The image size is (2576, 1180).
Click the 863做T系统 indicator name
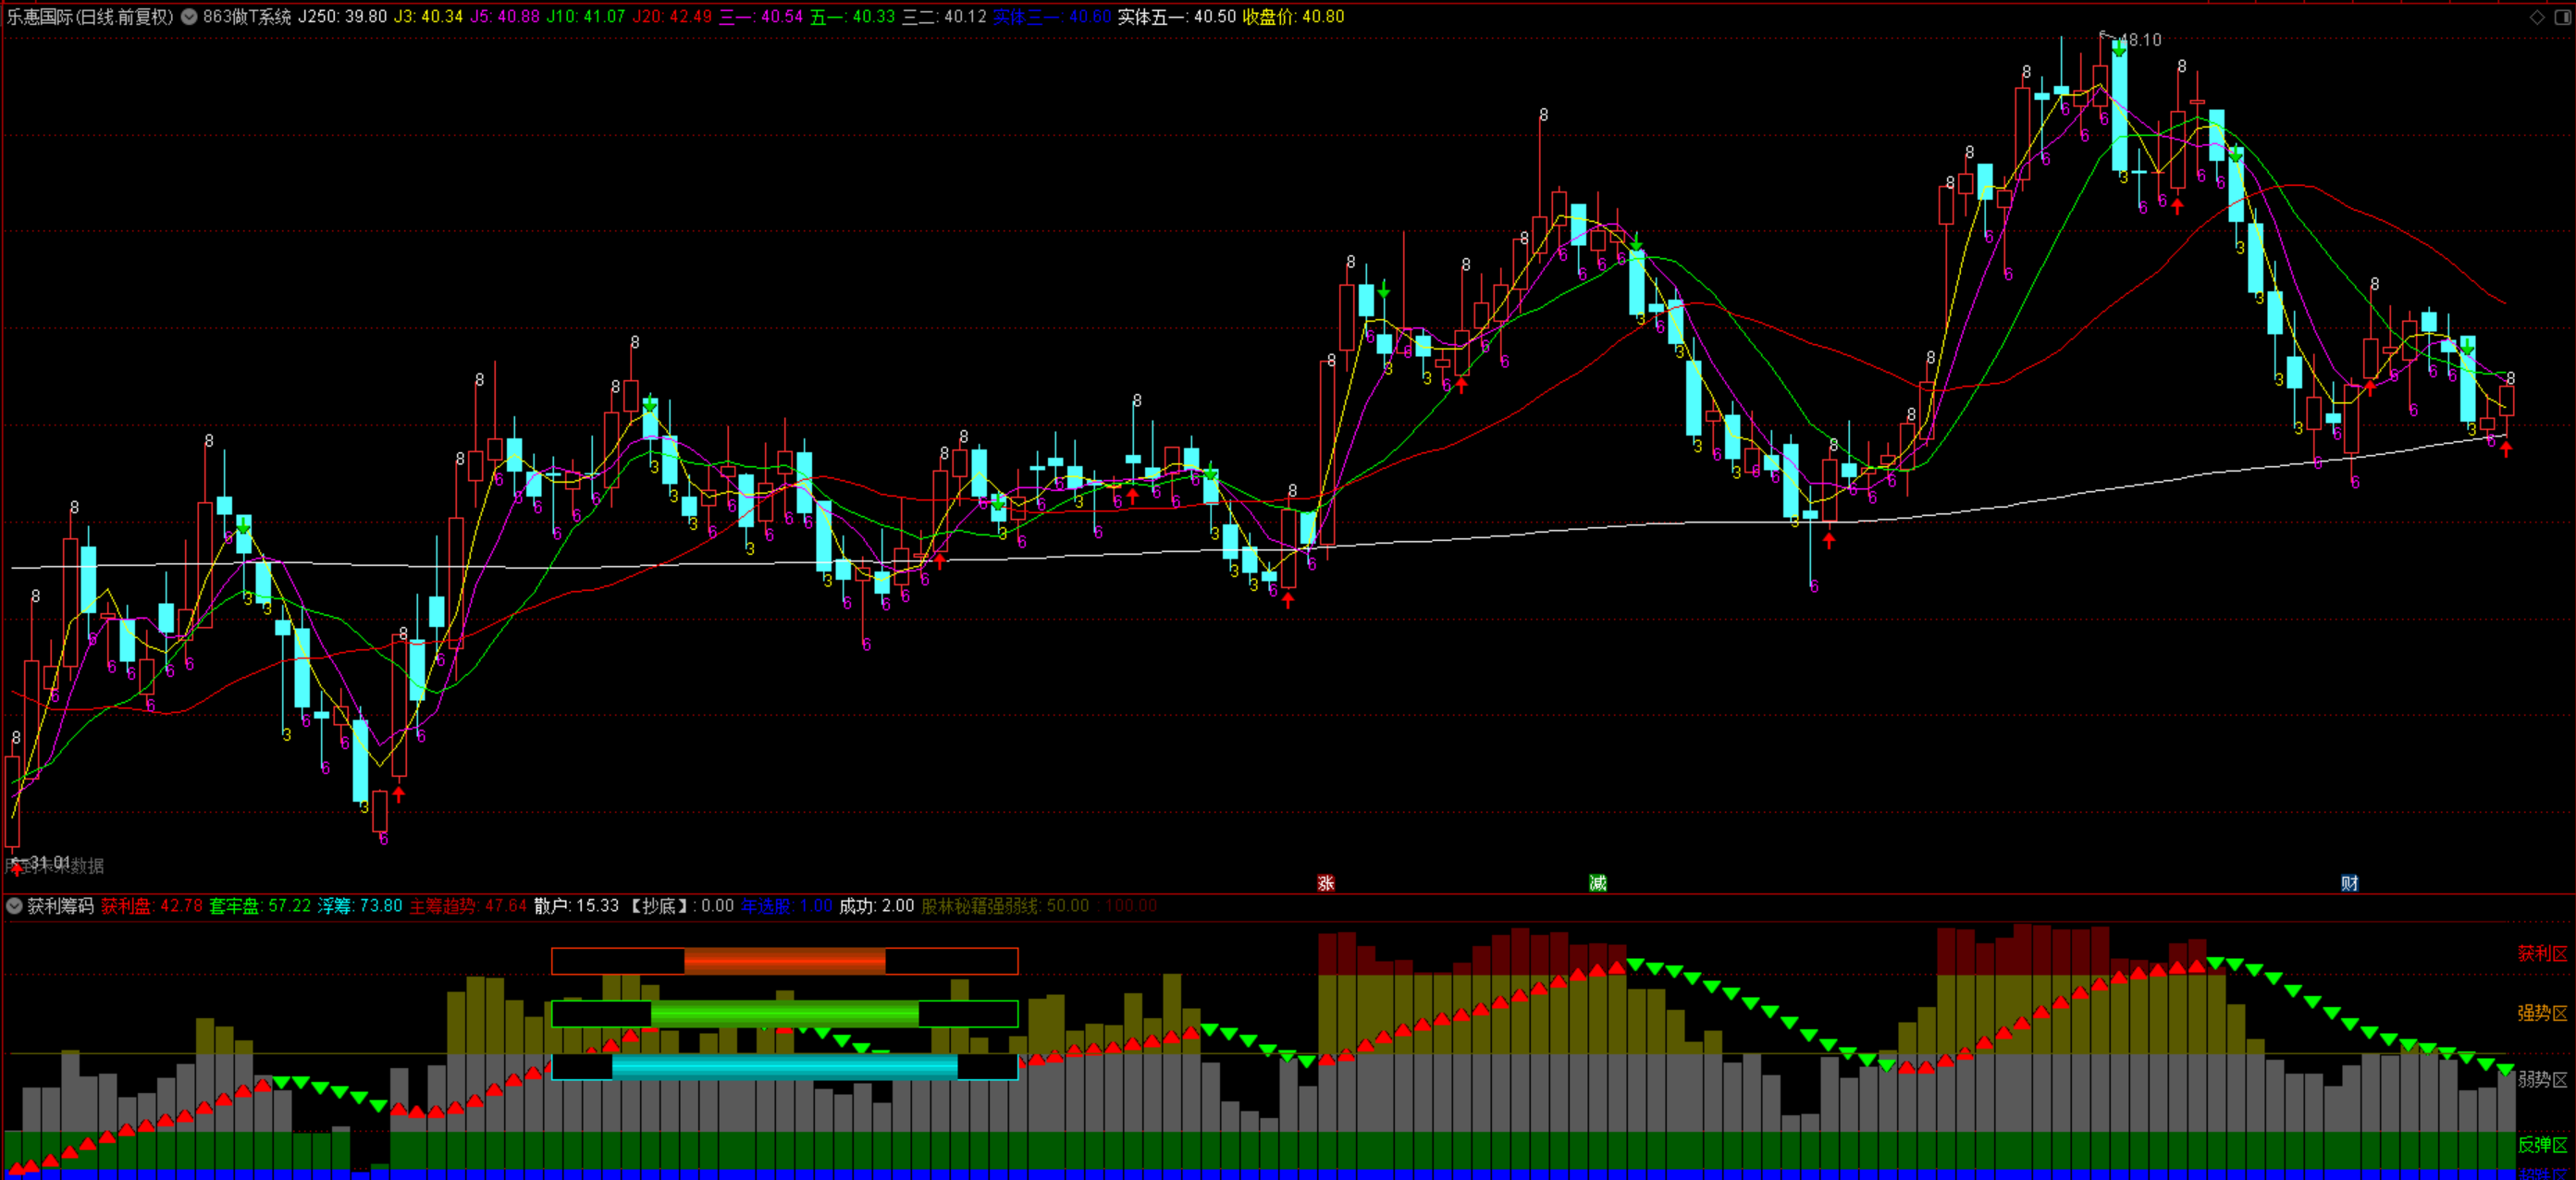tap(247, 16)
